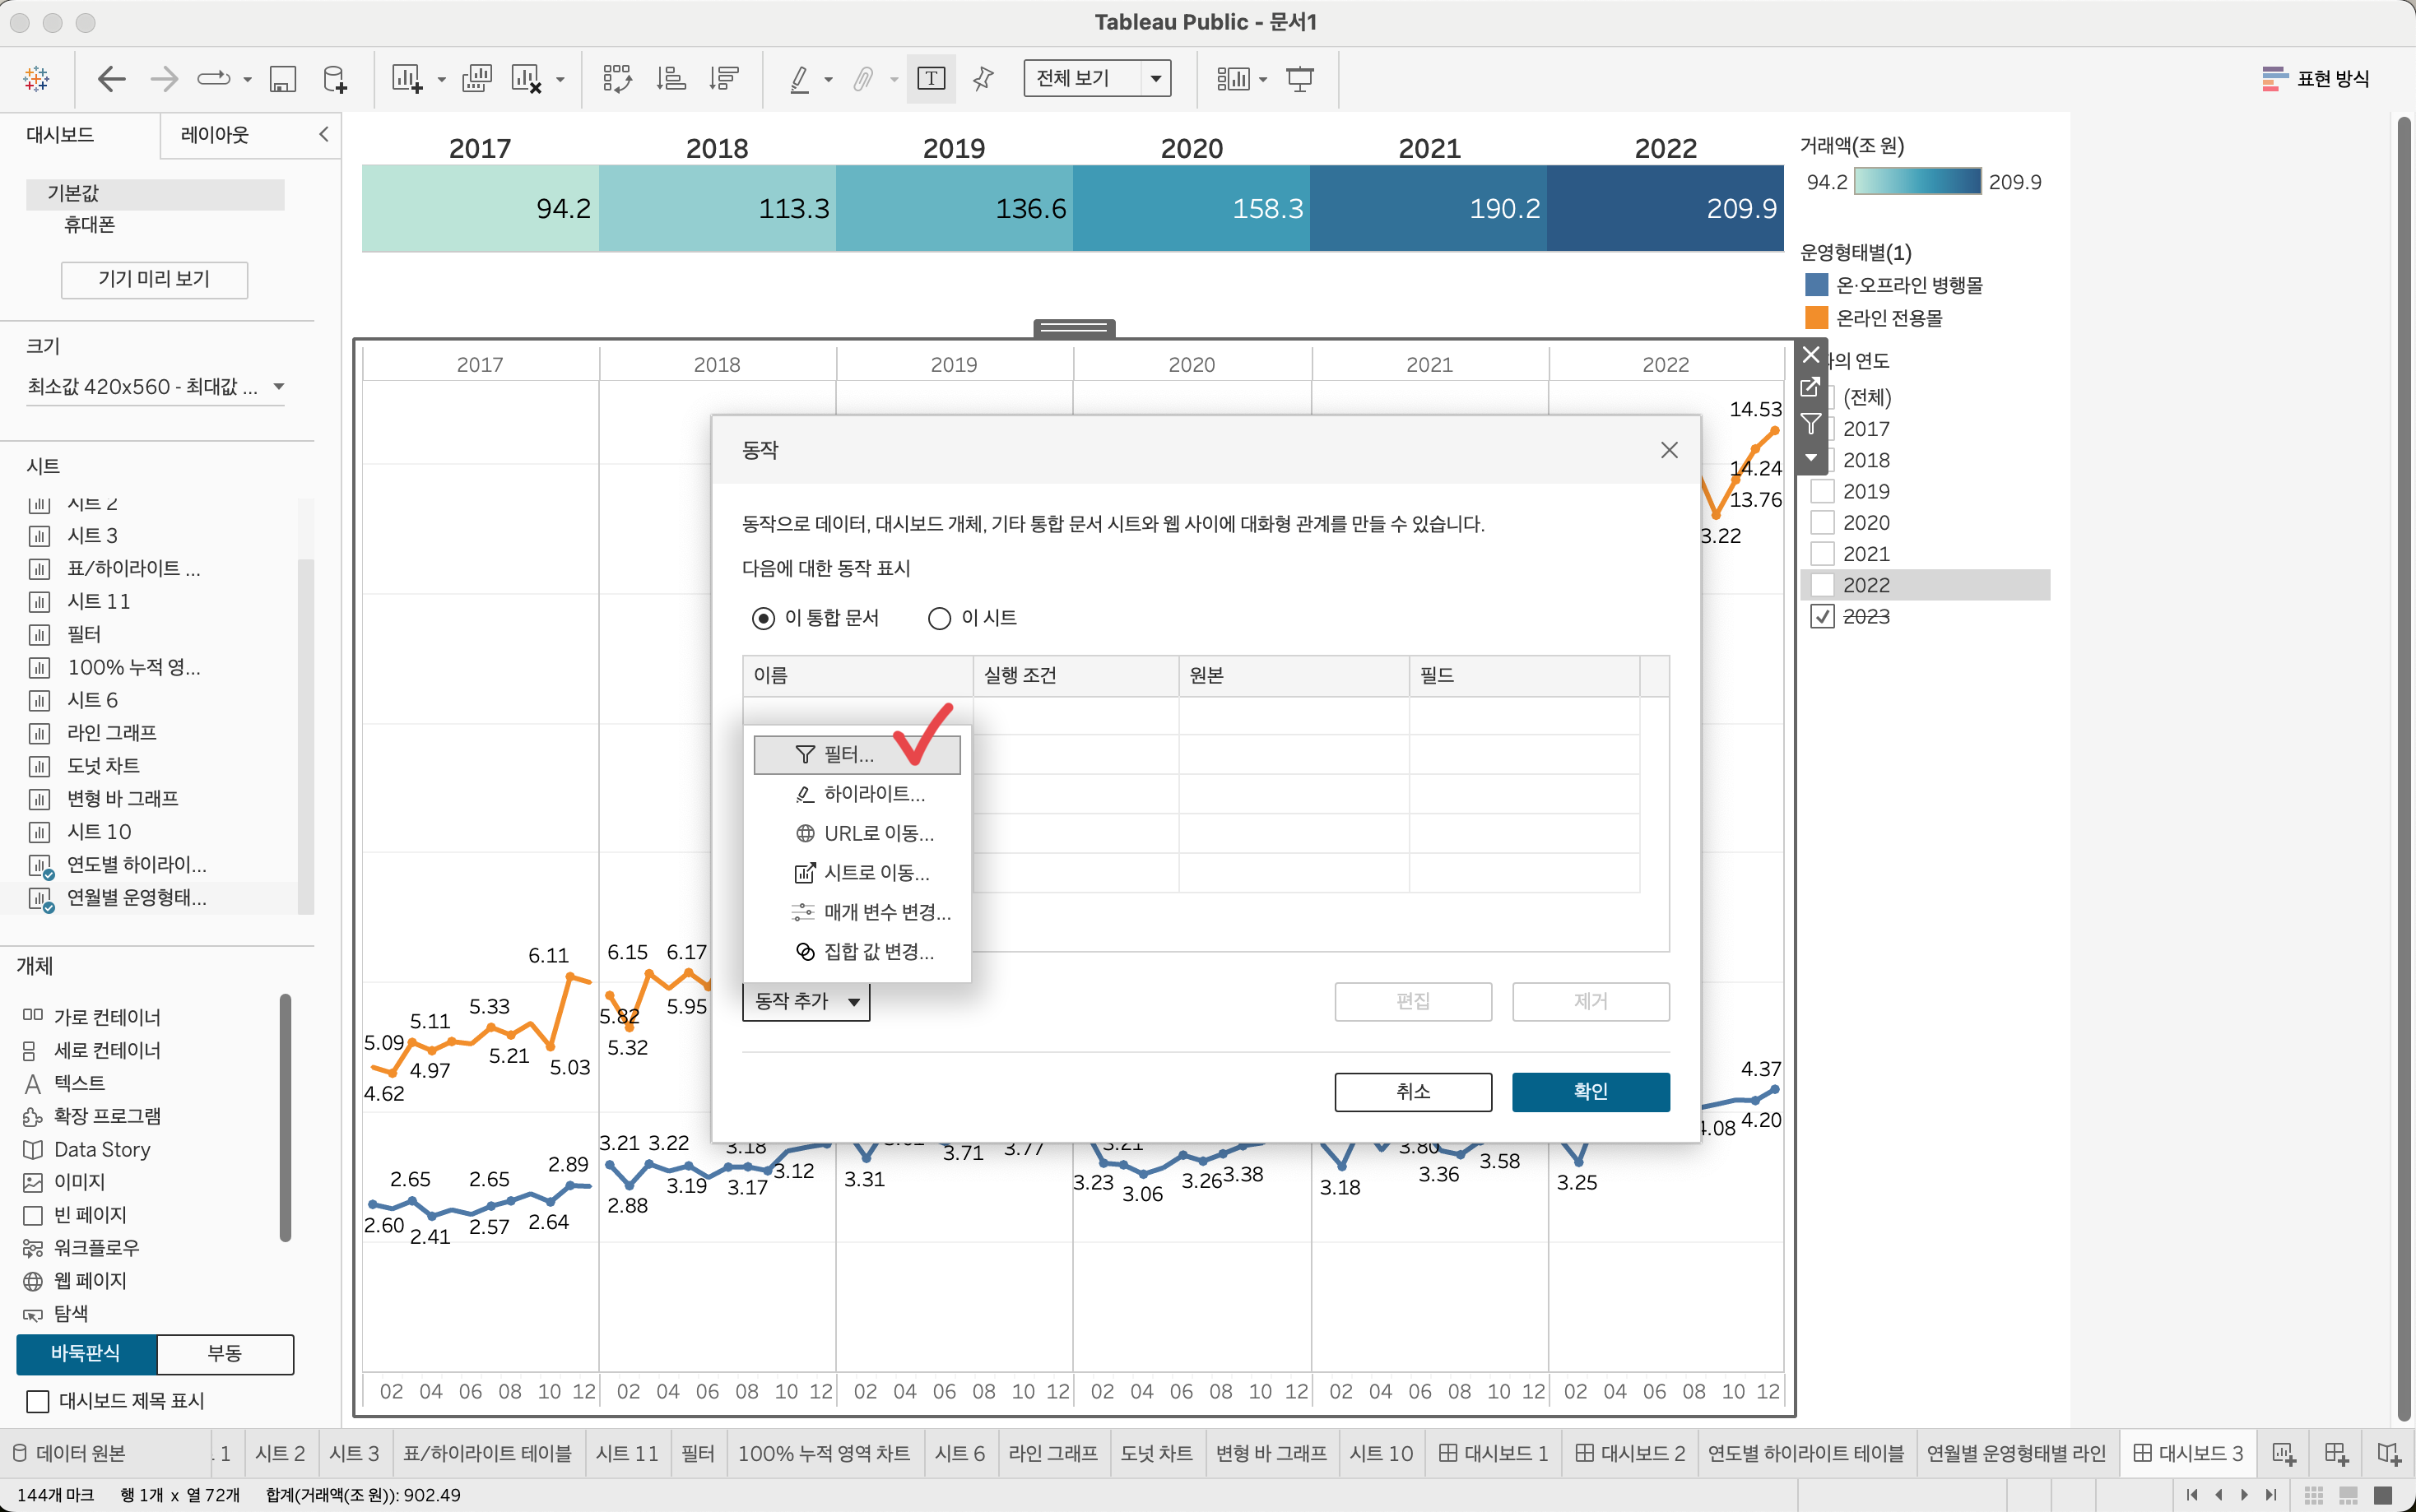Click the save workbook toolbar icon
The image size is (2416, 1512).
[283, 79]
